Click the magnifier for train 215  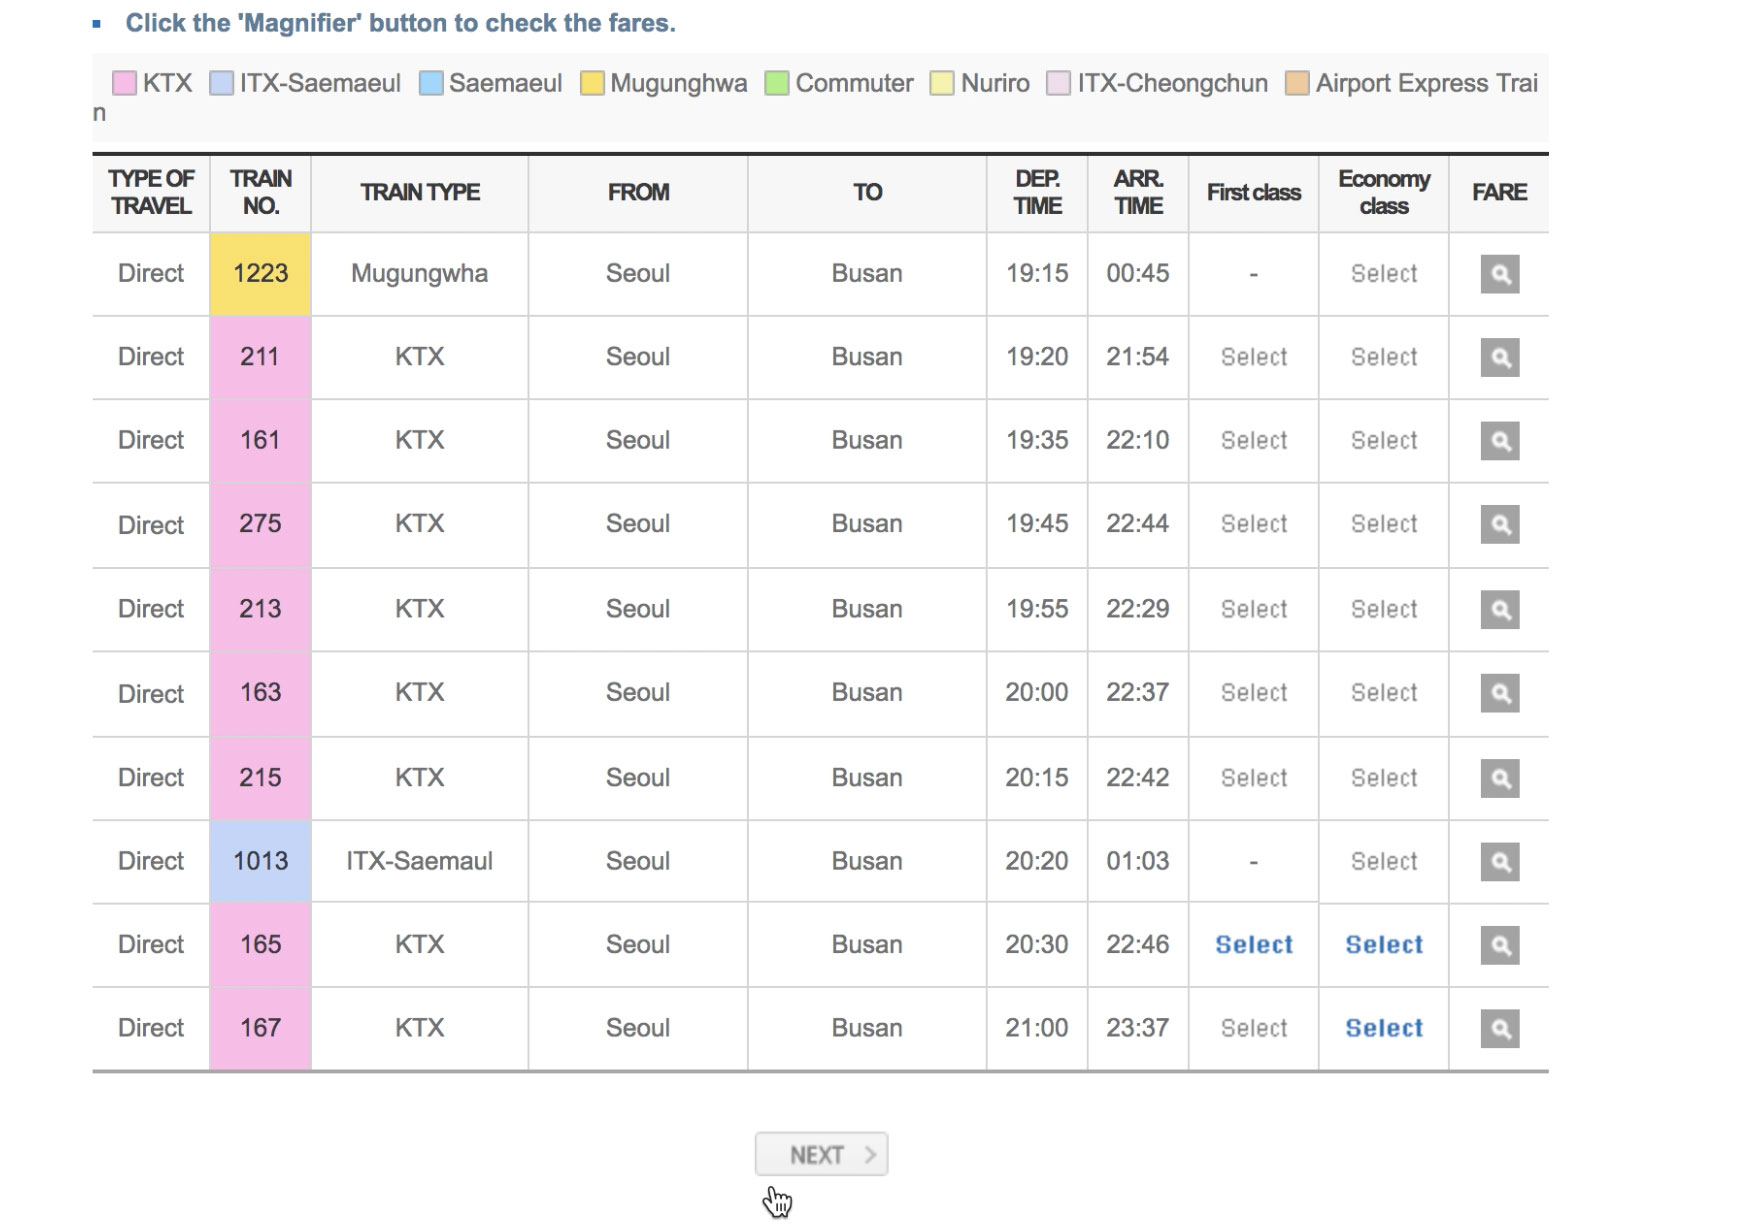point(1499,778)
